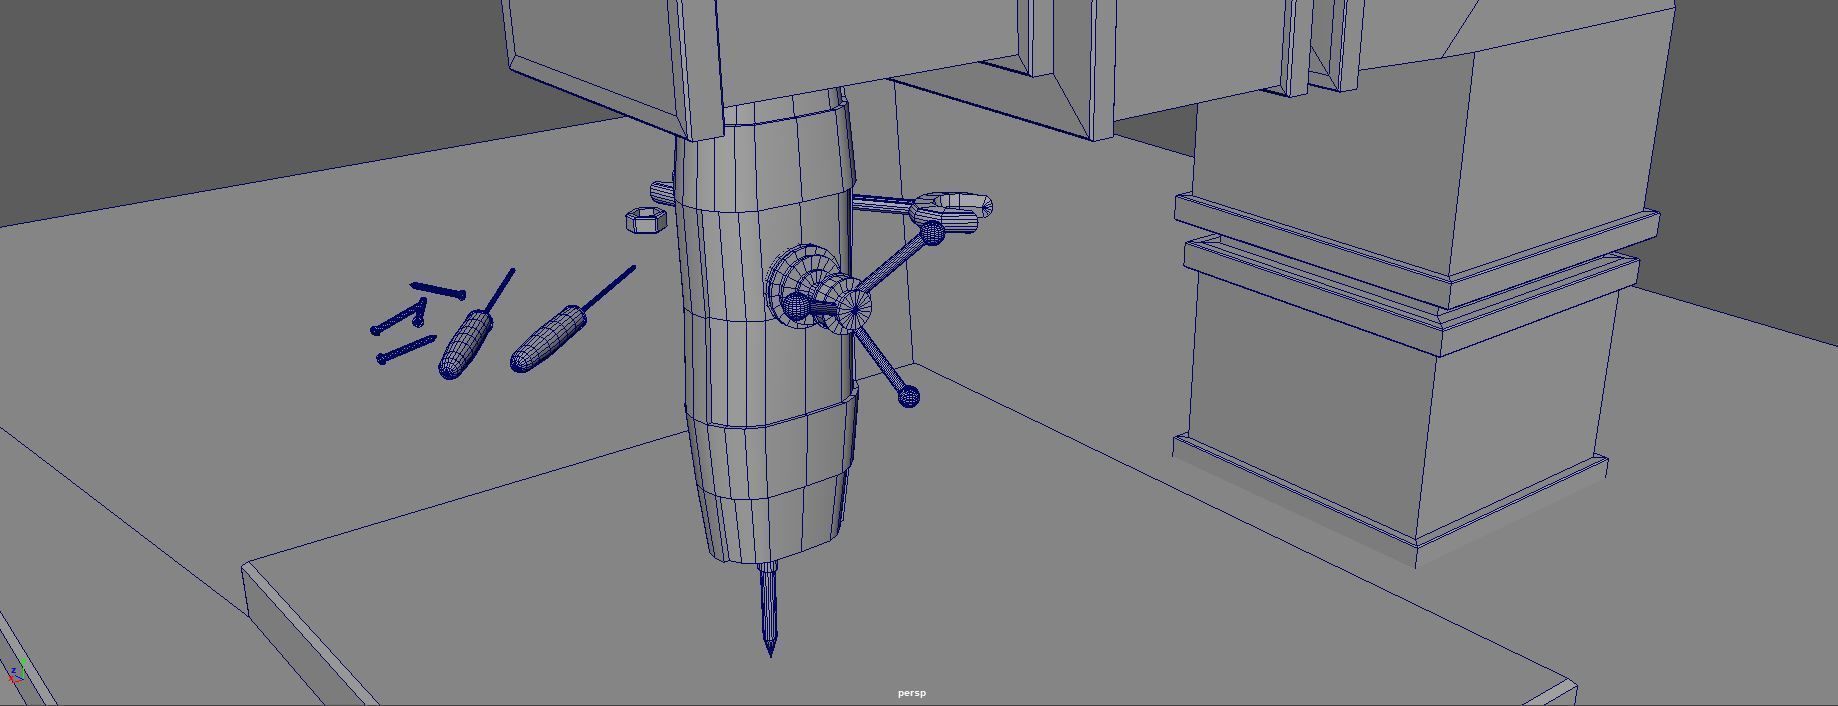Select the right screwdriver's handle
Viewport: 1838px width, 706px height.
pyautogui.click(x=546, y=340)
